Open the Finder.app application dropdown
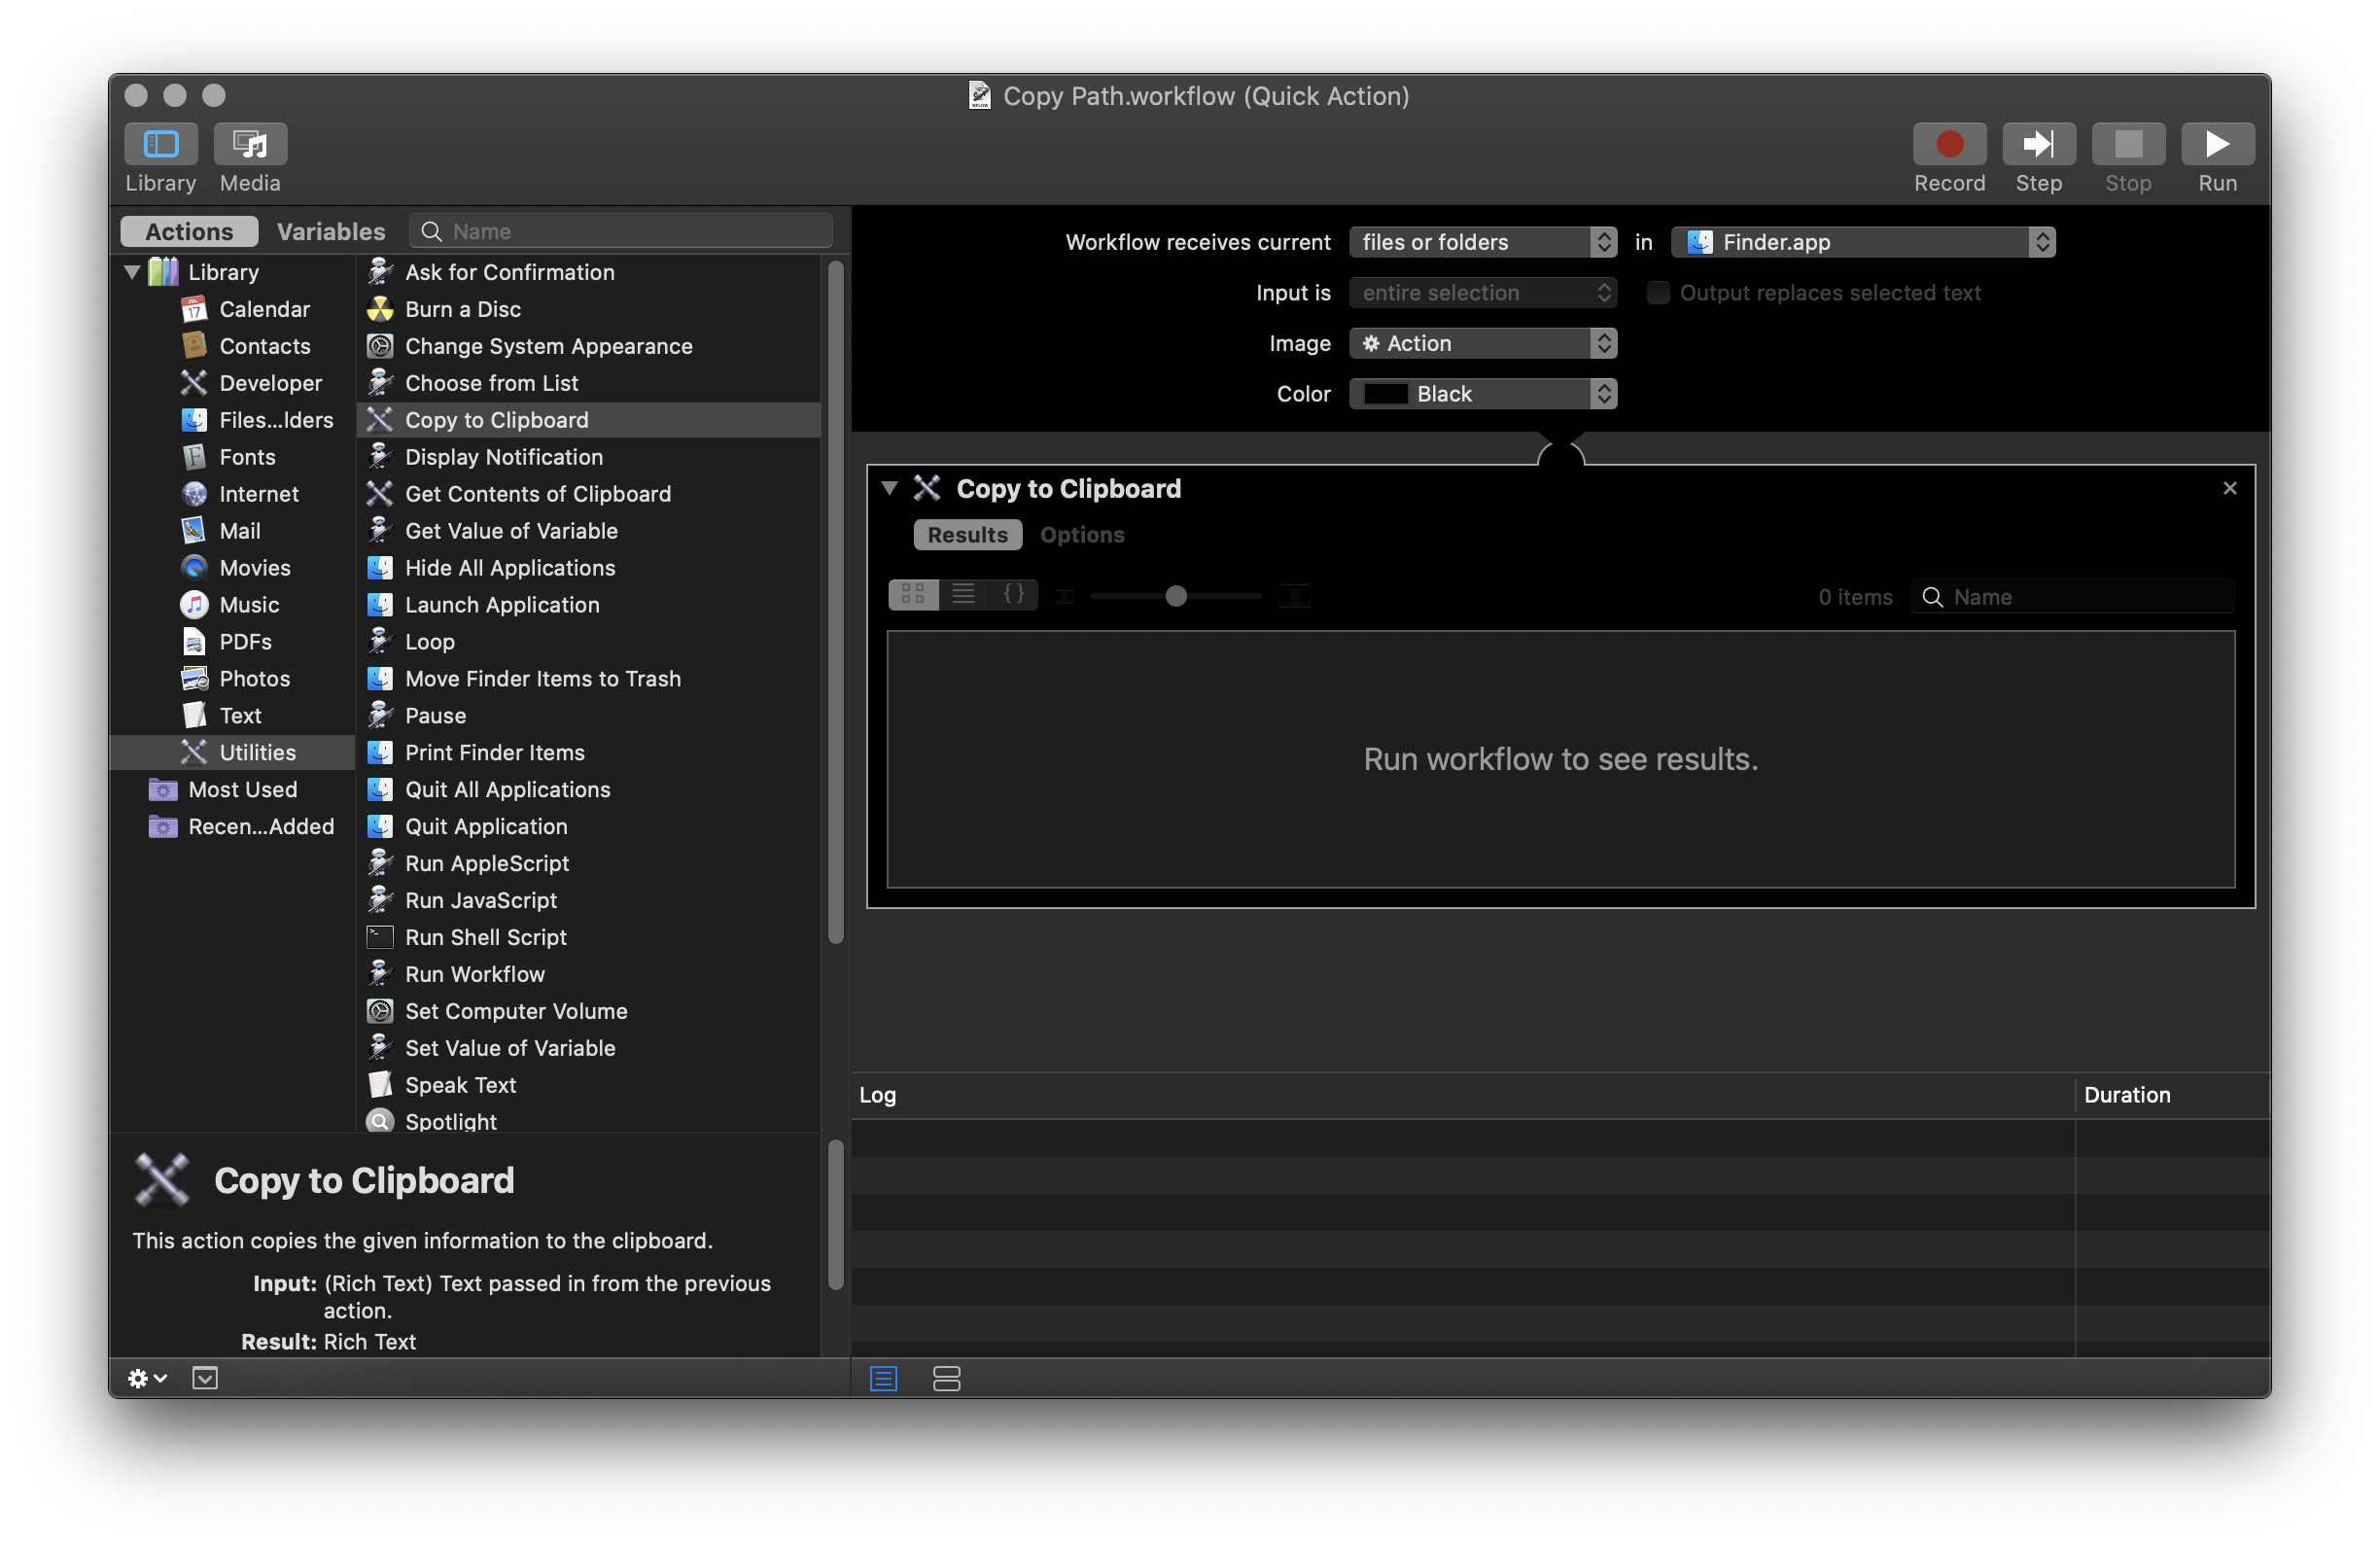The image size is (2380, 1542). click(x=1863, y=242)
